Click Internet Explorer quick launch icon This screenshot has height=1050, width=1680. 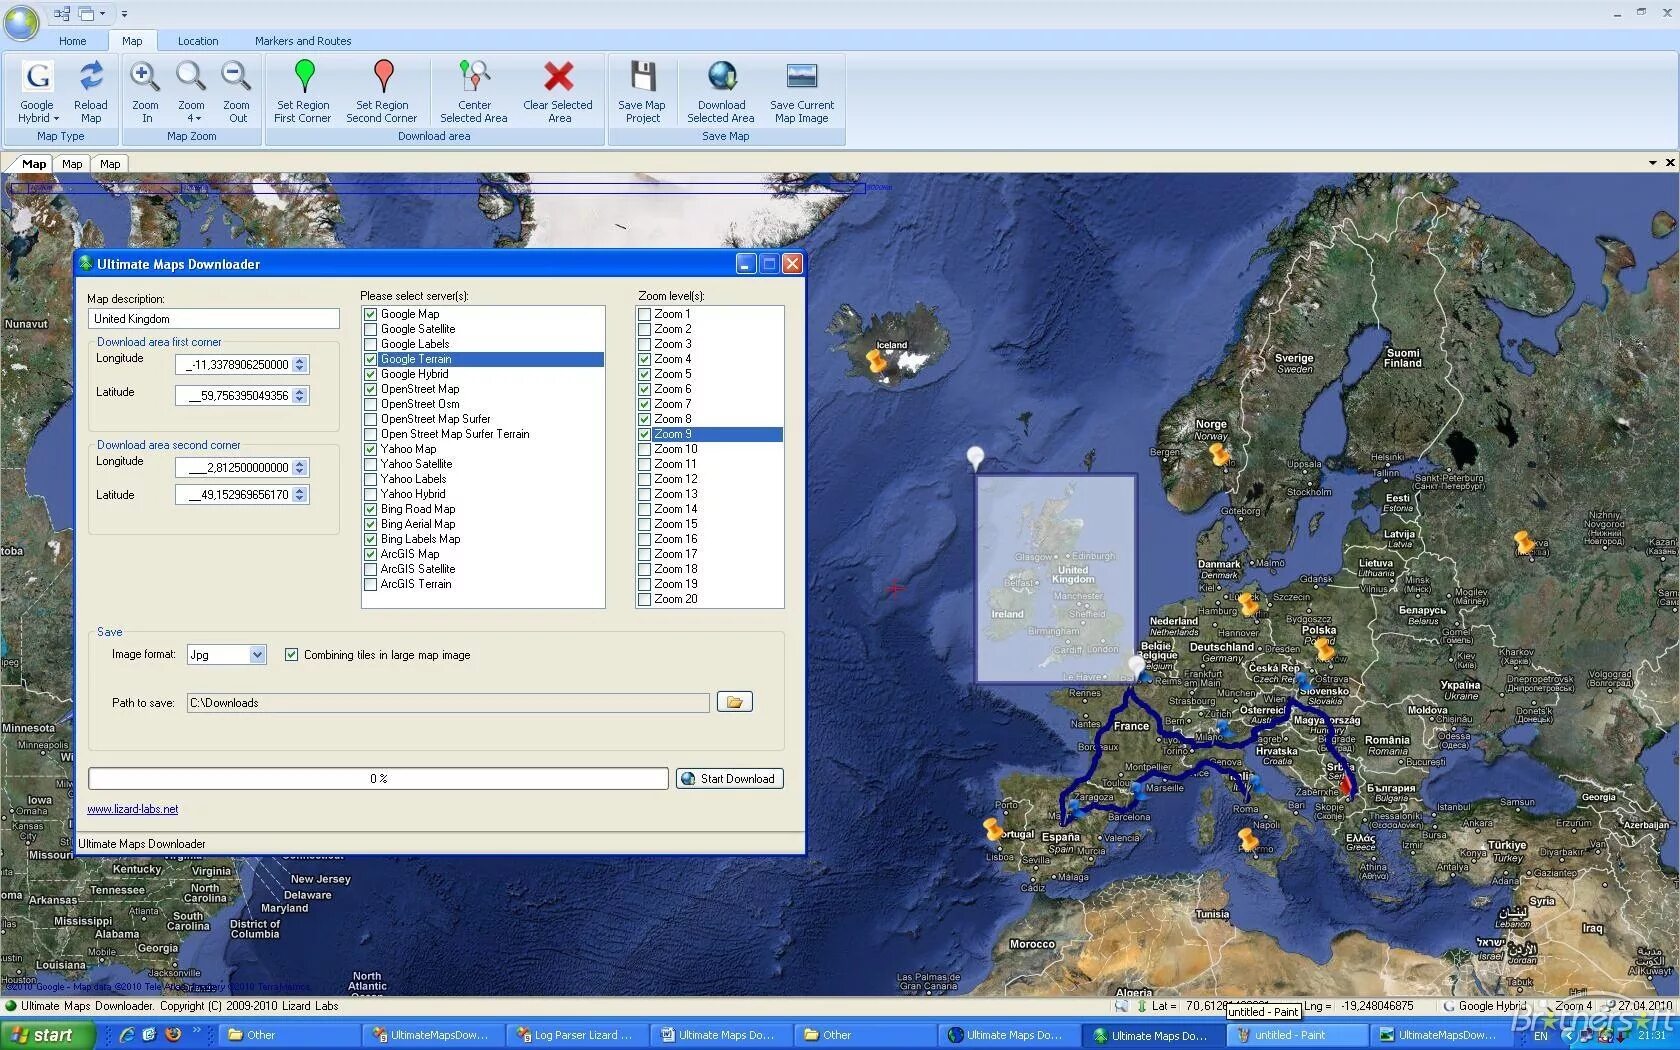127,1035
